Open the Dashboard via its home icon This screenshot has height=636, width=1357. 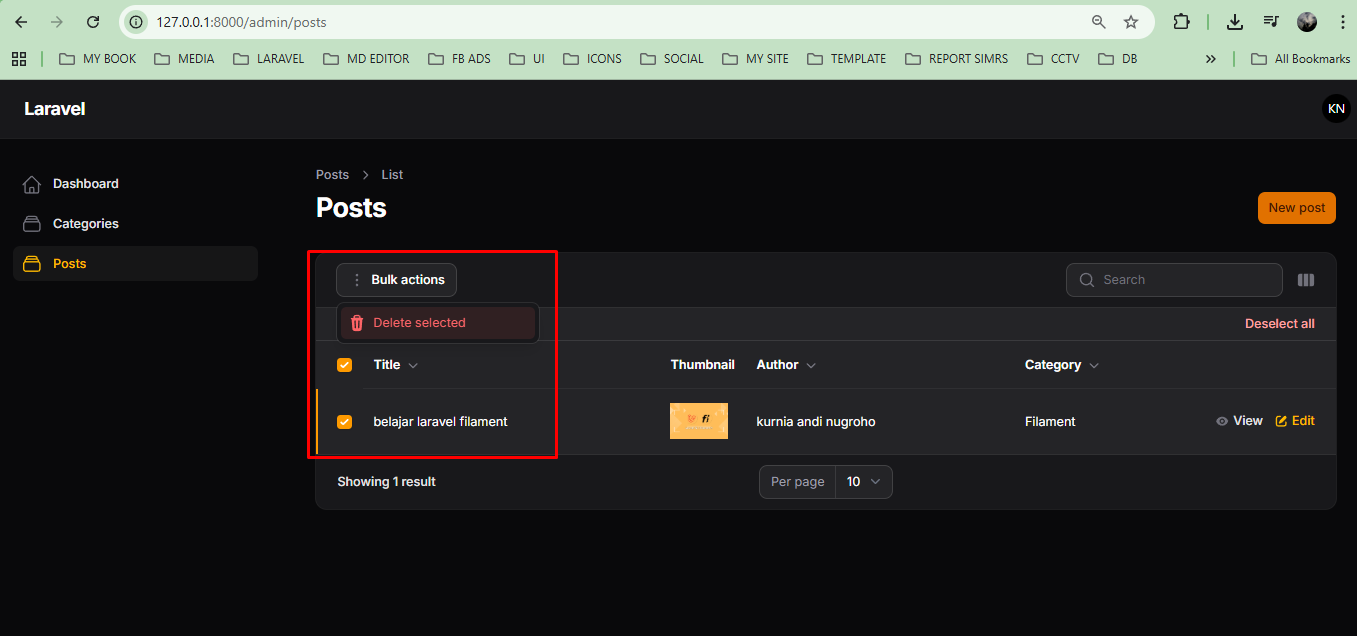tap(31, 183)
